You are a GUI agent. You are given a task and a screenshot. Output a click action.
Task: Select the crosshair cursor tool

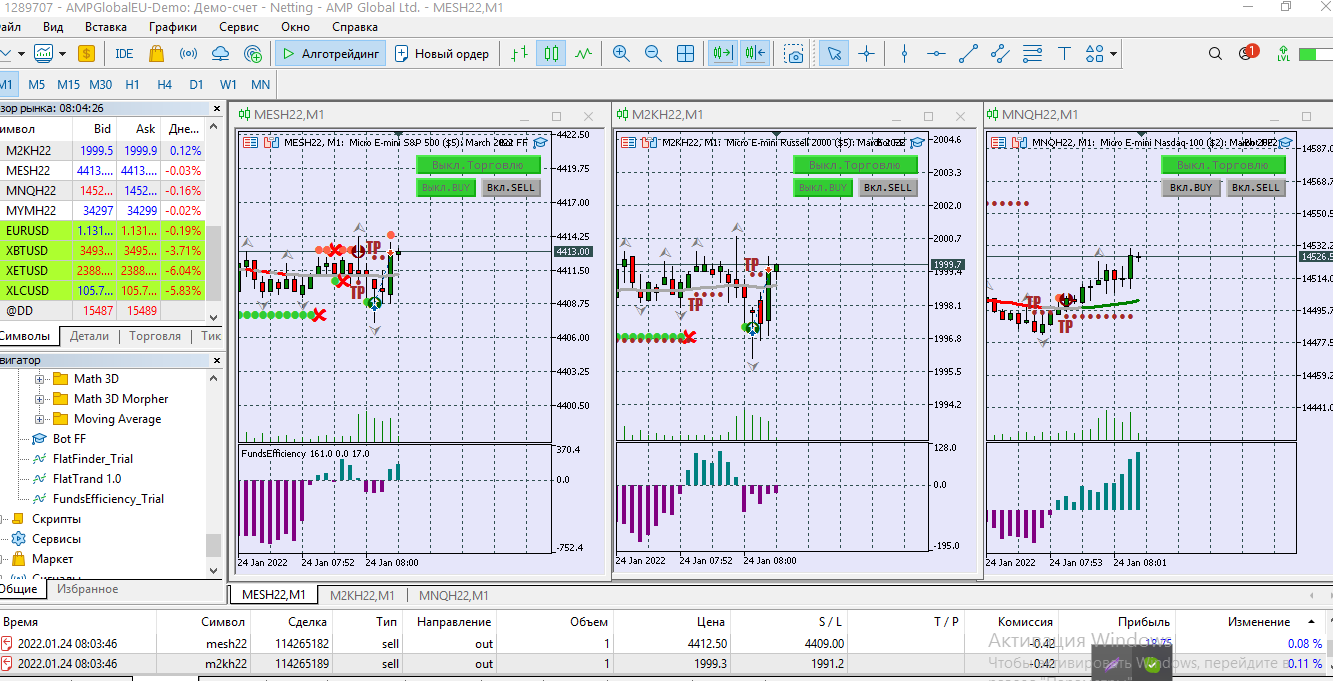pyautogui.click(x=866, y=54)
